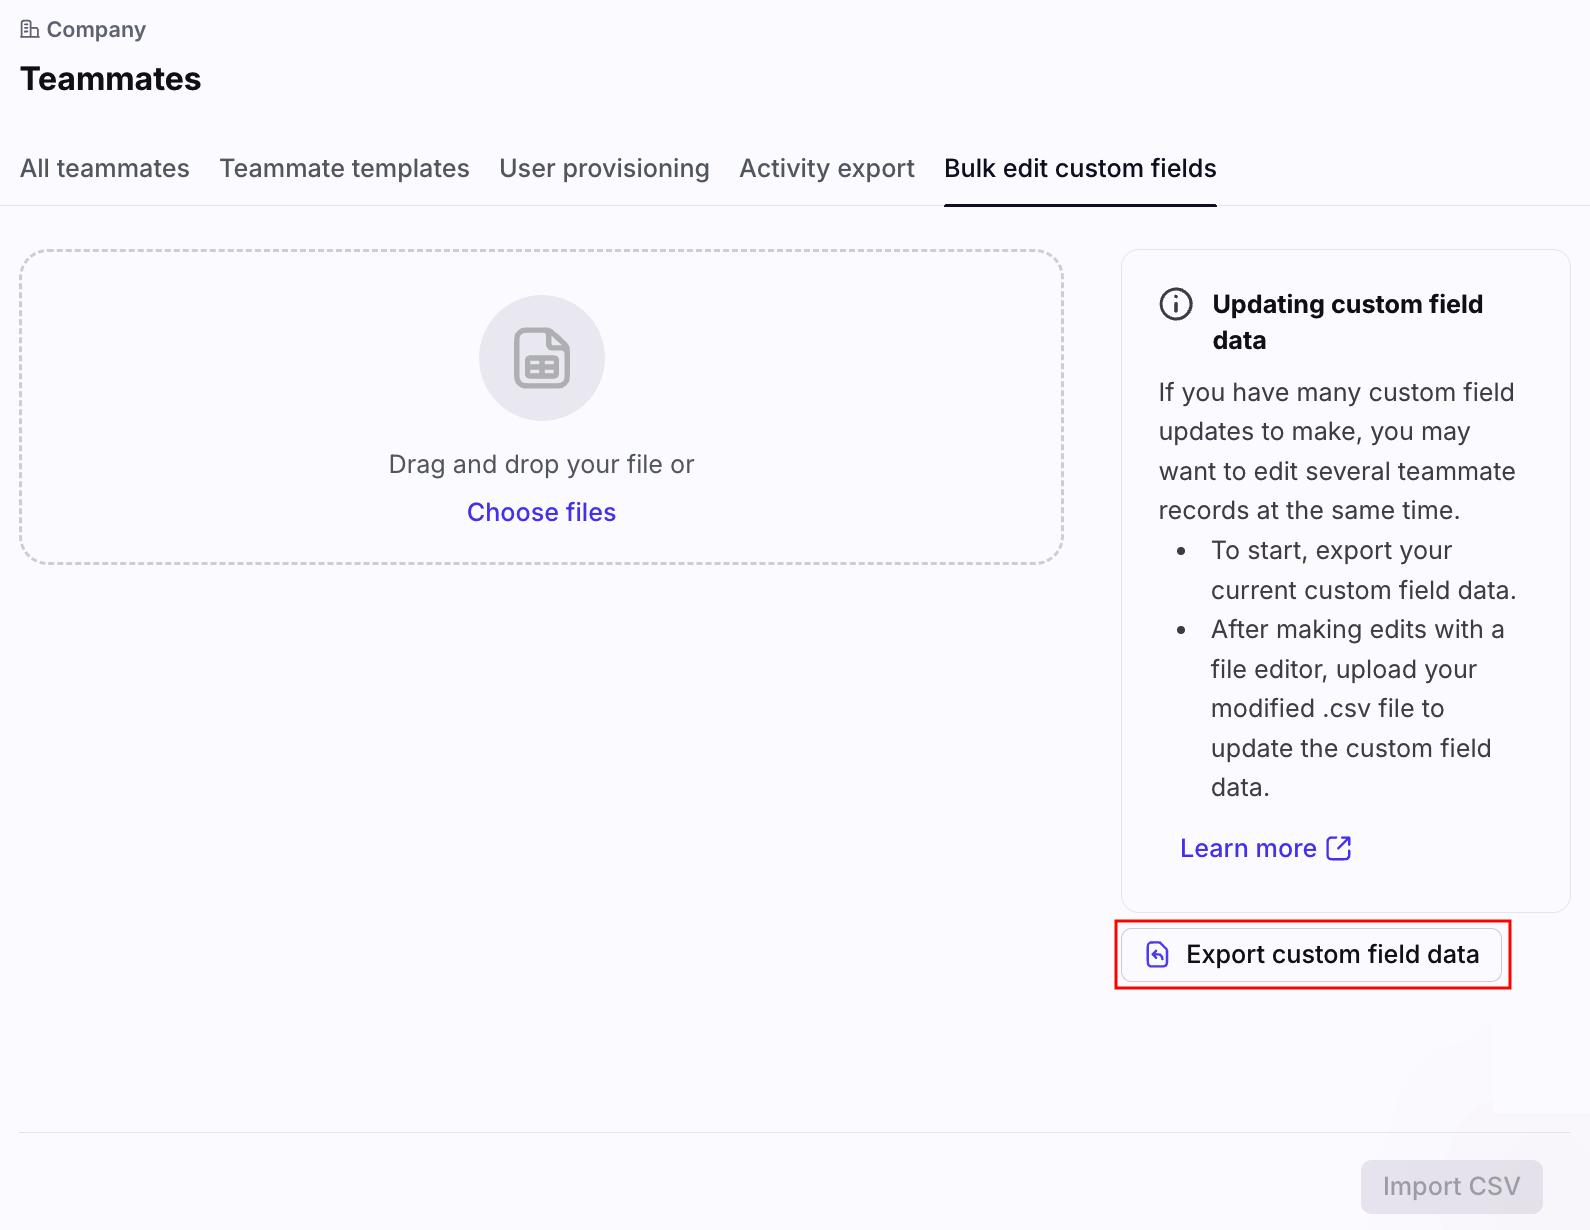
Task: Click the info circle icon beside Updating custom field data
Action: coord(1175,304)
